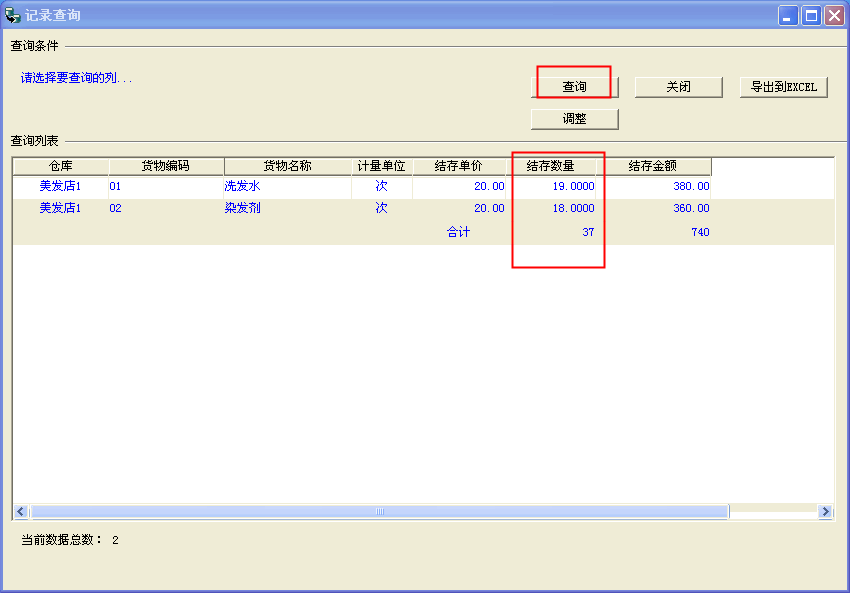Click amount value 380.00

(691, 186)
